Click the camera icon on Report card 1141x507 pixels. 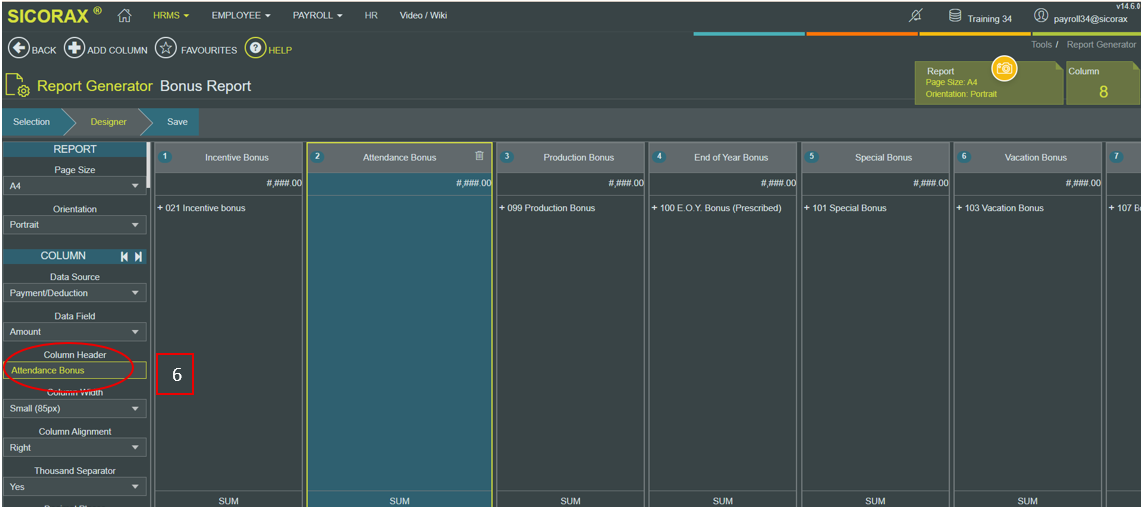(x=1004, y=68)
